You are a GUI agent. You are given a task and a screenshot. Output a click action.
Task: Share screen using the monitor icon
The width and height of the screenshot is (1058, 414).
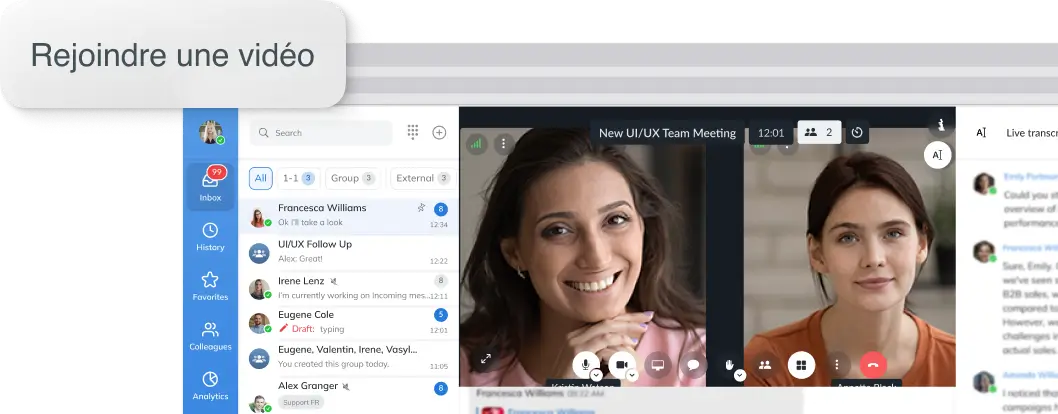point(656,365)
